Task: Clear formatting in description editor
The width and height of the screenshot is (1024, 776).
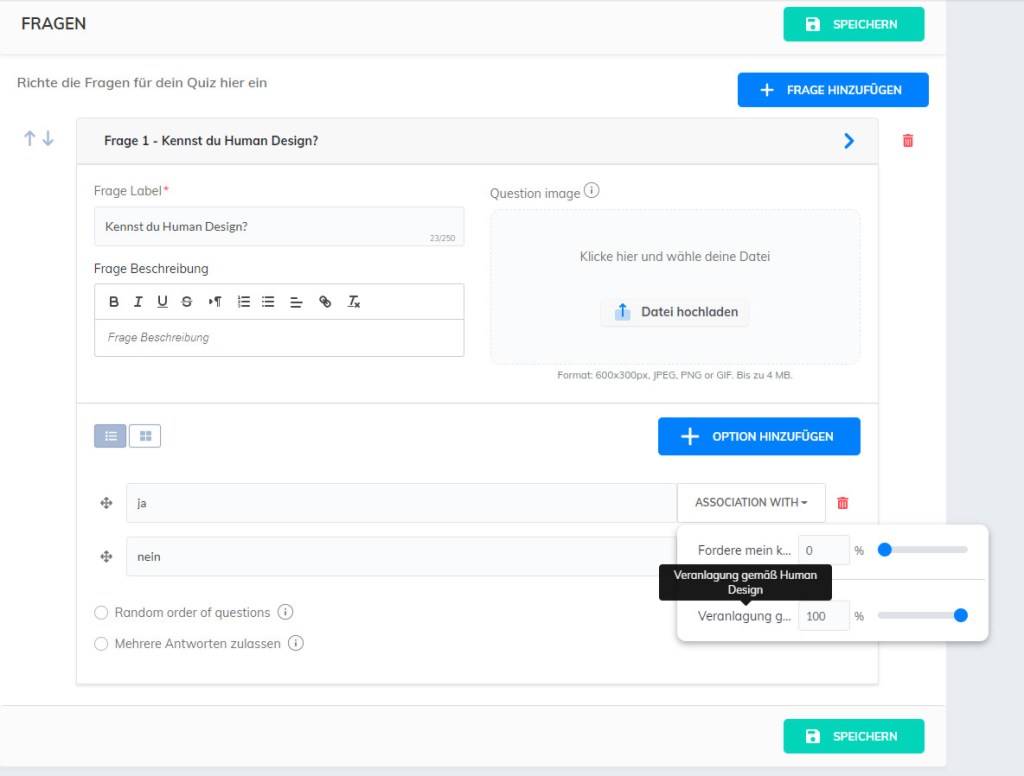Action: (353, 302)
